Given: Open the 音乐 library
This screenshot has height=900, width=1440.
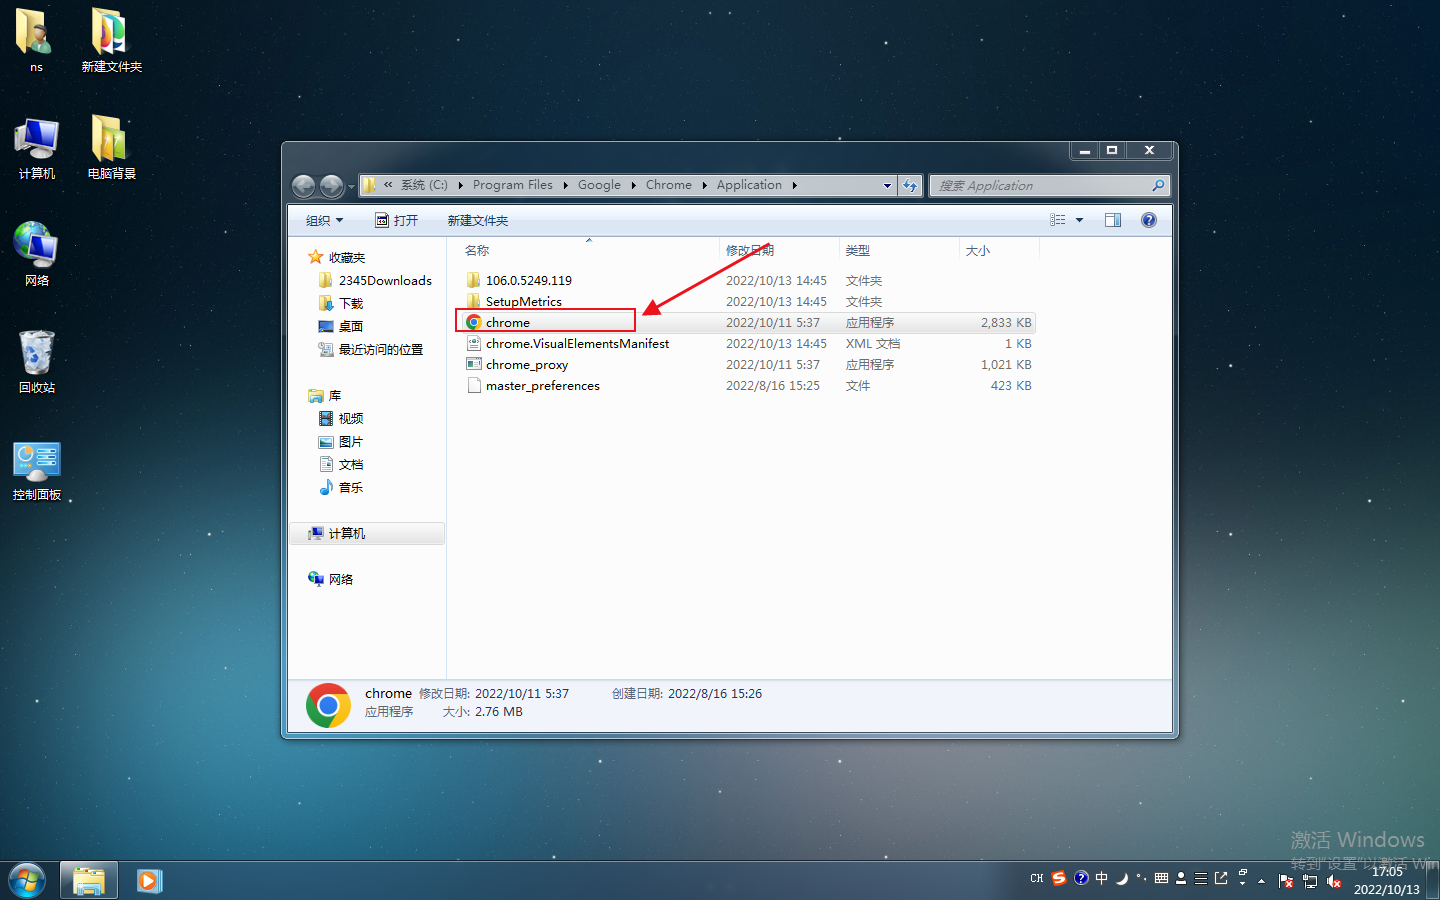Looking at the screenshot, I should pyautogui.click(x=341, y=487).
